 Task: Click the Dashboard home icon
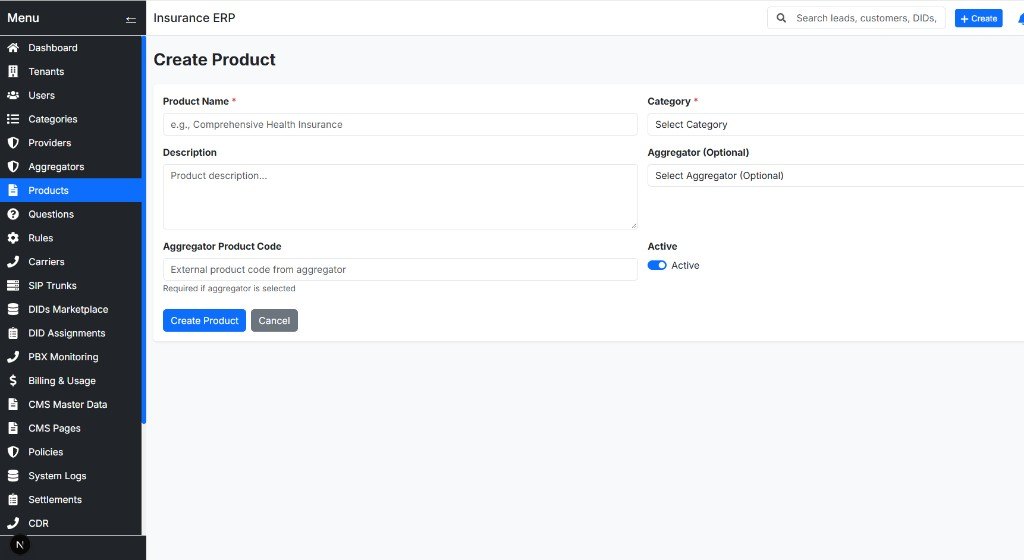(13, 48)
